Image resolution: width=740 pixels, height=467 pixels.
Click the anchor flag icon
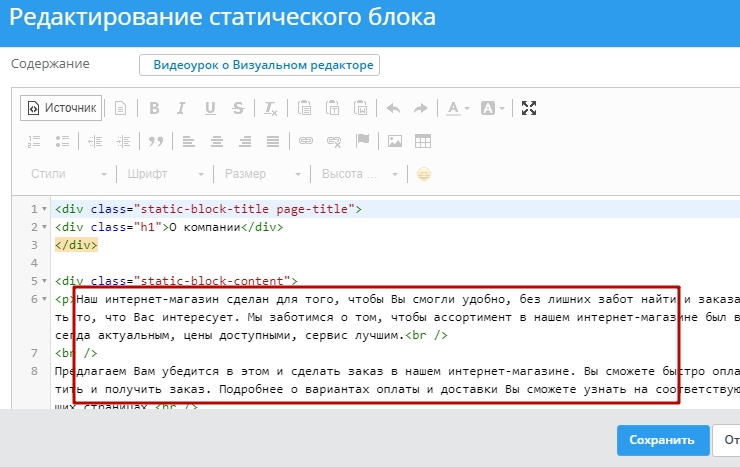click(x=363, y=141)
